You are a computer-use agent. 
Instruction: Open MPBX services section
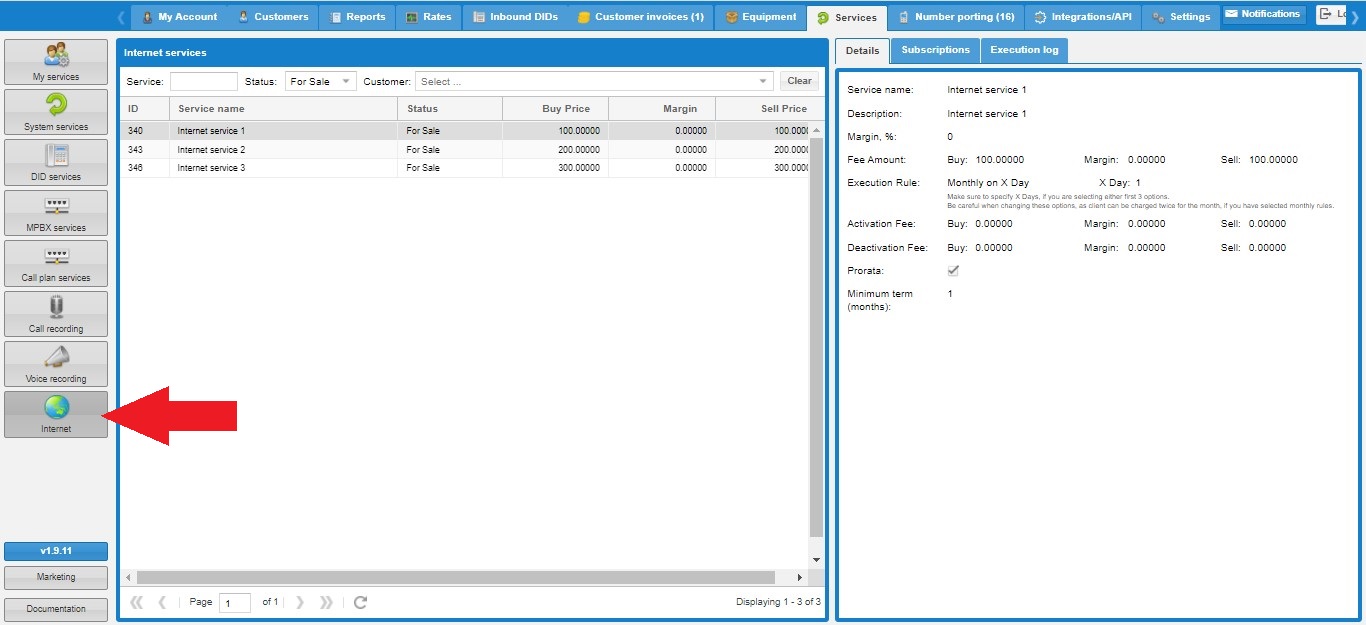(56, 213)
